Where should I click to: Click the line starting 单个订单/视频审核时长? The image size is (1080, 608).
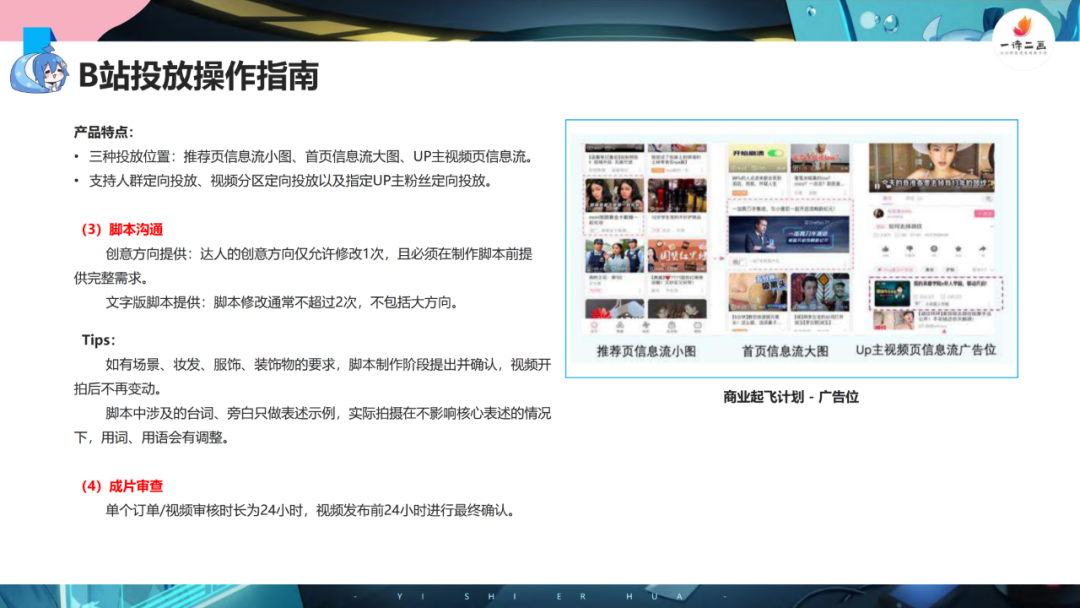point(311,510)
